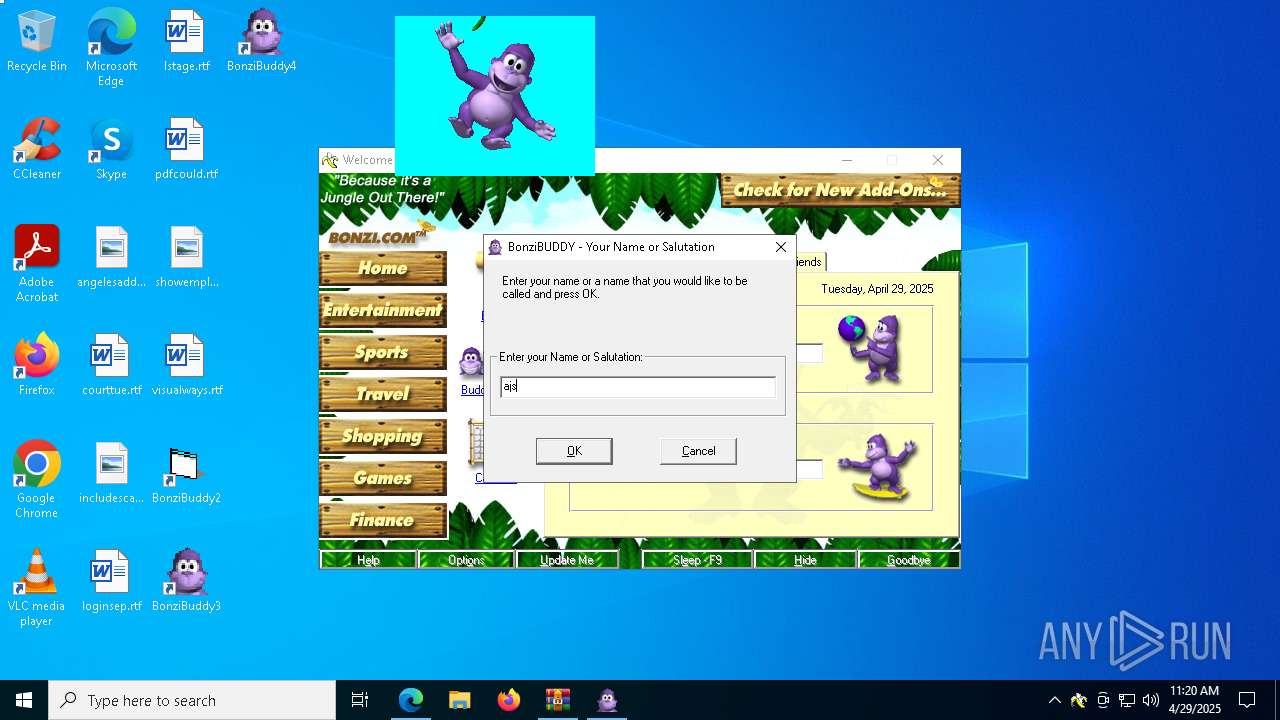Click the Options button
The height and width of the screenshot is (720, 1280).
[466, 560]
